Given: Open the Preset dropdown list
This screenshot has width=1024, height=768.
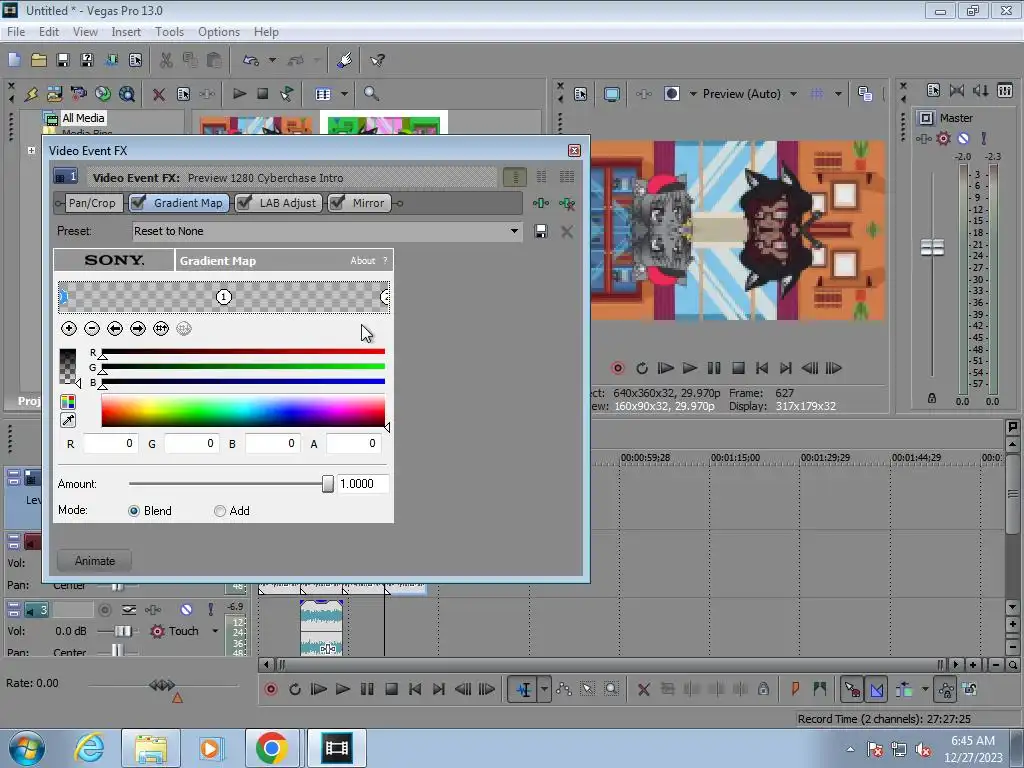Looking at the screenshot, I should click(x=515, y=231).
